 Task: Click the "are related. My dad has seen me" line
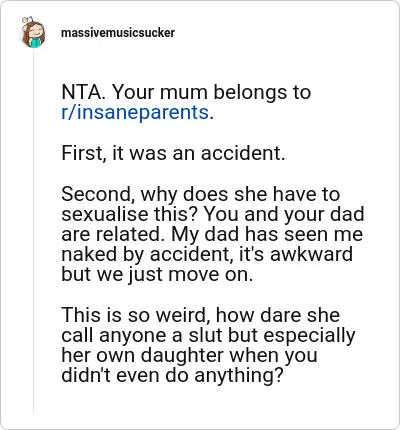(212, 234)
